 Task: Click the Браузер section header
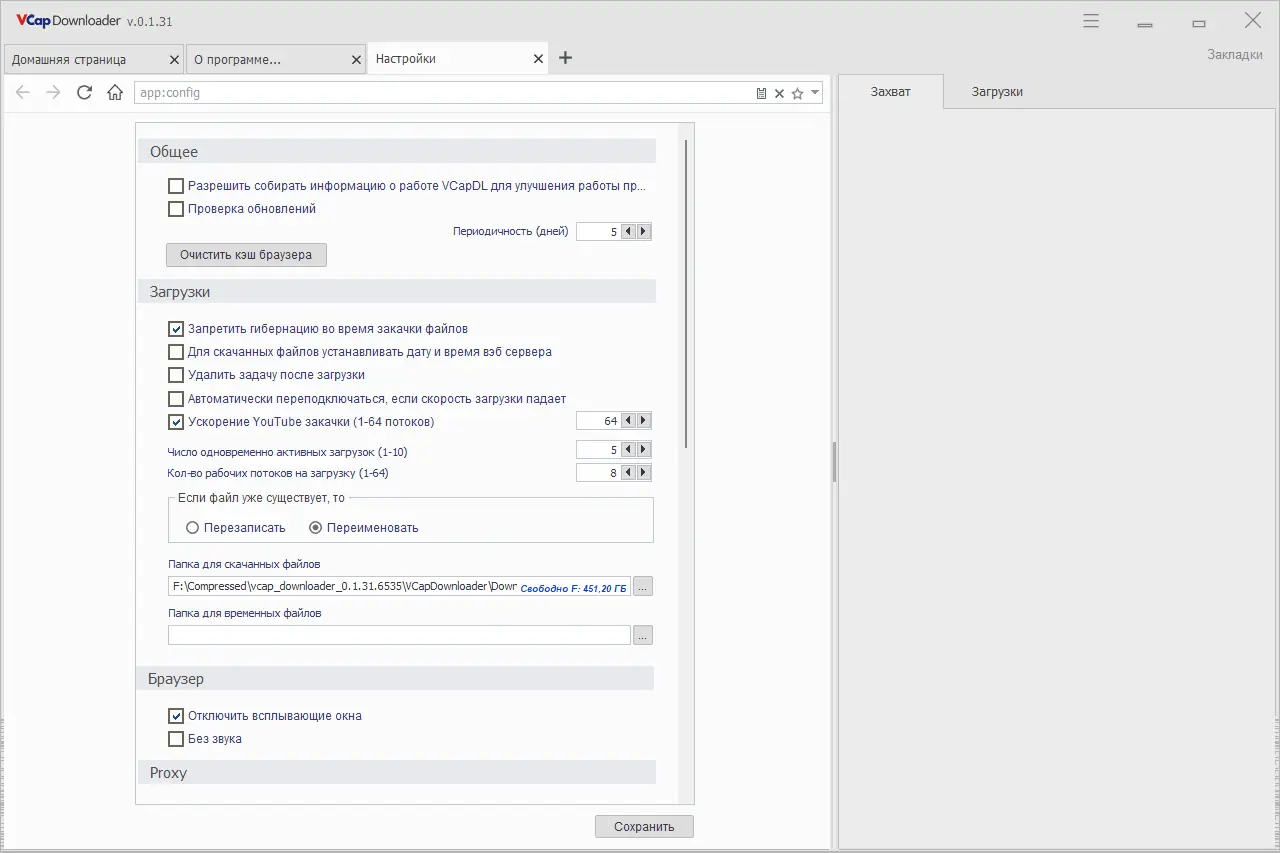[x=396, y=679]
